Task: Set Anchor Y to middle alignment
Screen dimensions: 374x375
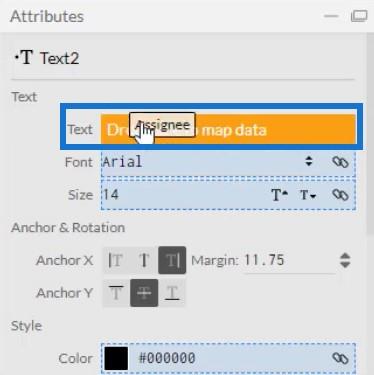Action: (x=144, y=293)
